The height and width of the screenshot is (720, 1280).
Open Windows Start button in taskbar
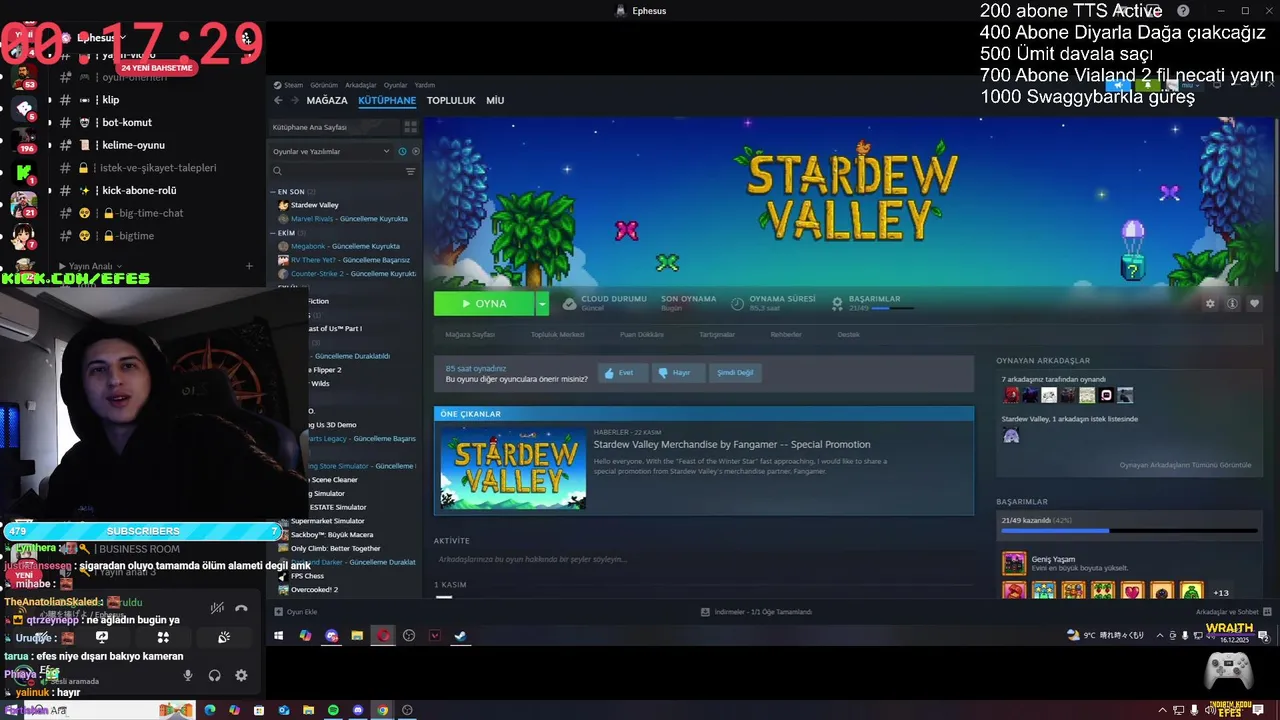tap(279, 635)
